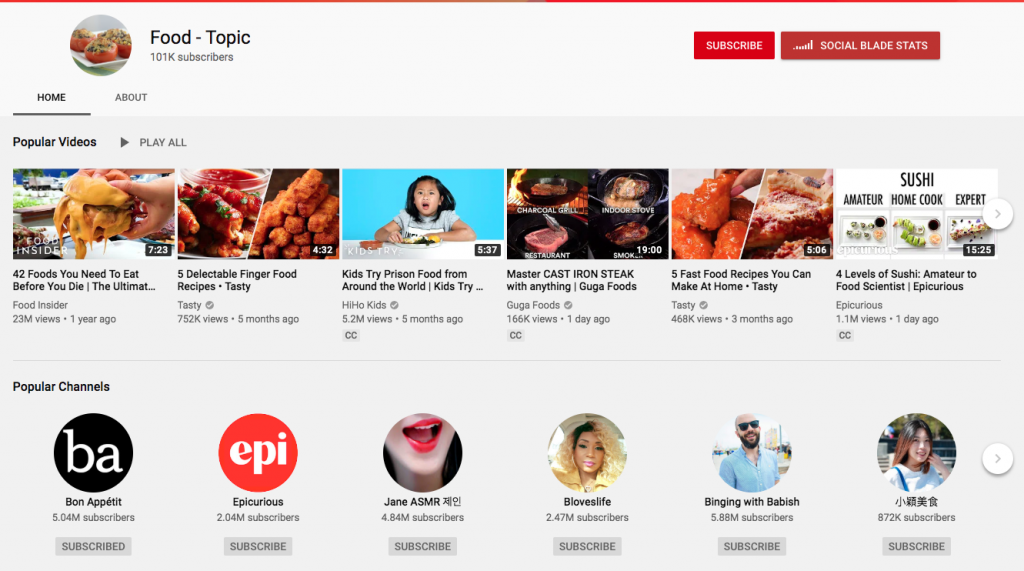Open the Jane ASMR channel avatar
The image size is (1024, 571).
423,452
